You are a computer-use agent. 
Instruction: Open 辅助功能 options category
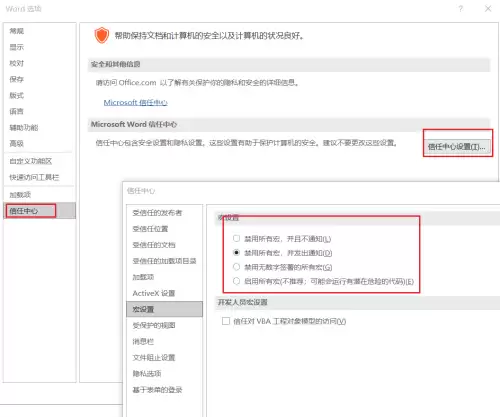point(24,127)
